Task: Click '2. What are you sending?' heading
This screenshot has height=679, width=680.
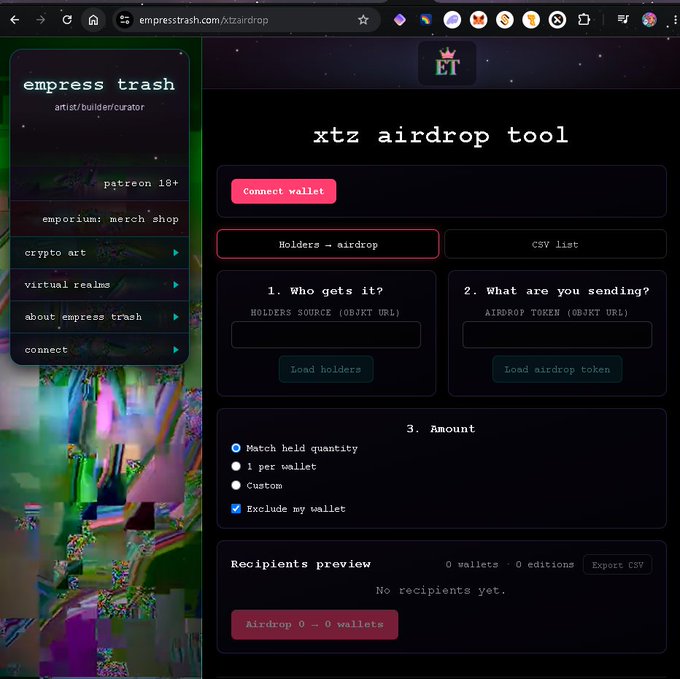Action: tap(557, 291)
